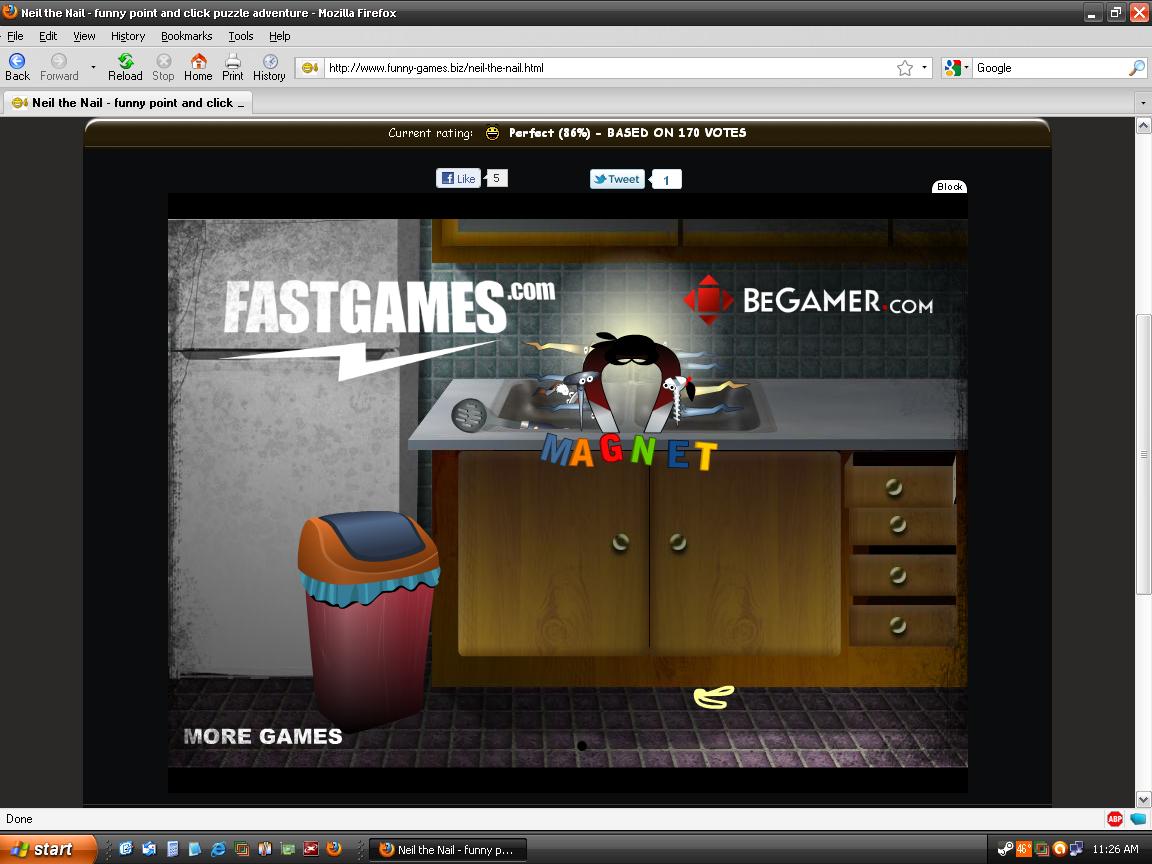
Task: Open the search engine selector dropdown
Action: [957, 68]
